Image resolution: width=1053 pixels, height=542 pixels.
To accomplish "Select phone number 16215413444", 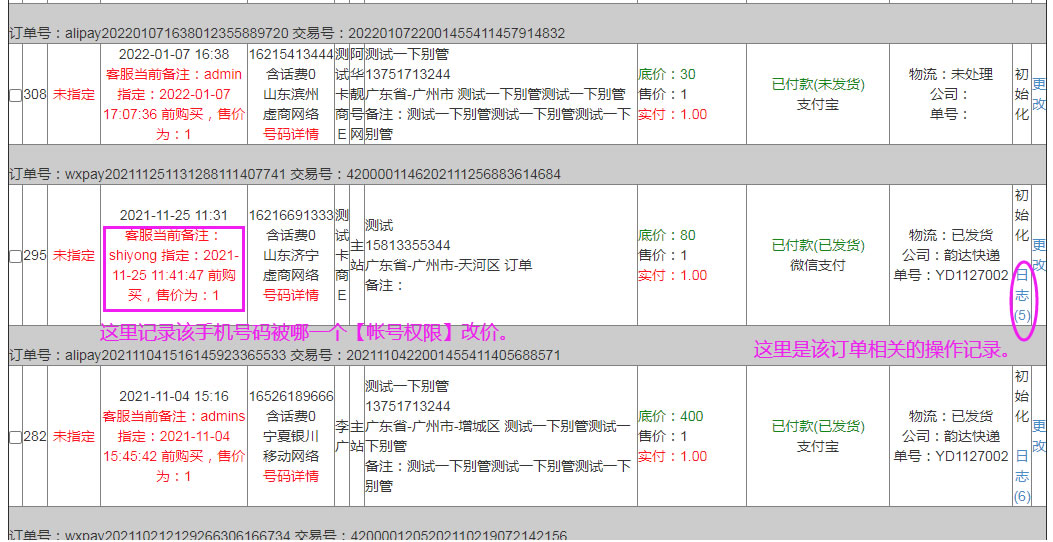I will [291, 54].
